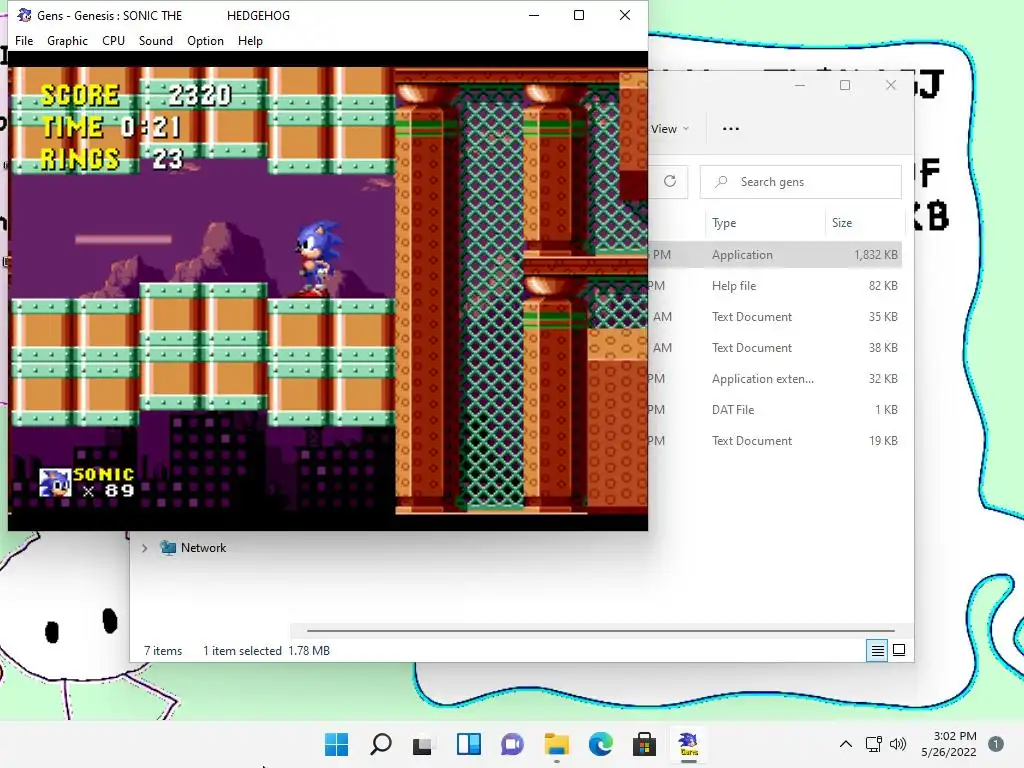Screen dimensions: 1024x768
Task: Select the Help file row of 82 KB
Action: tap(775, 285)
